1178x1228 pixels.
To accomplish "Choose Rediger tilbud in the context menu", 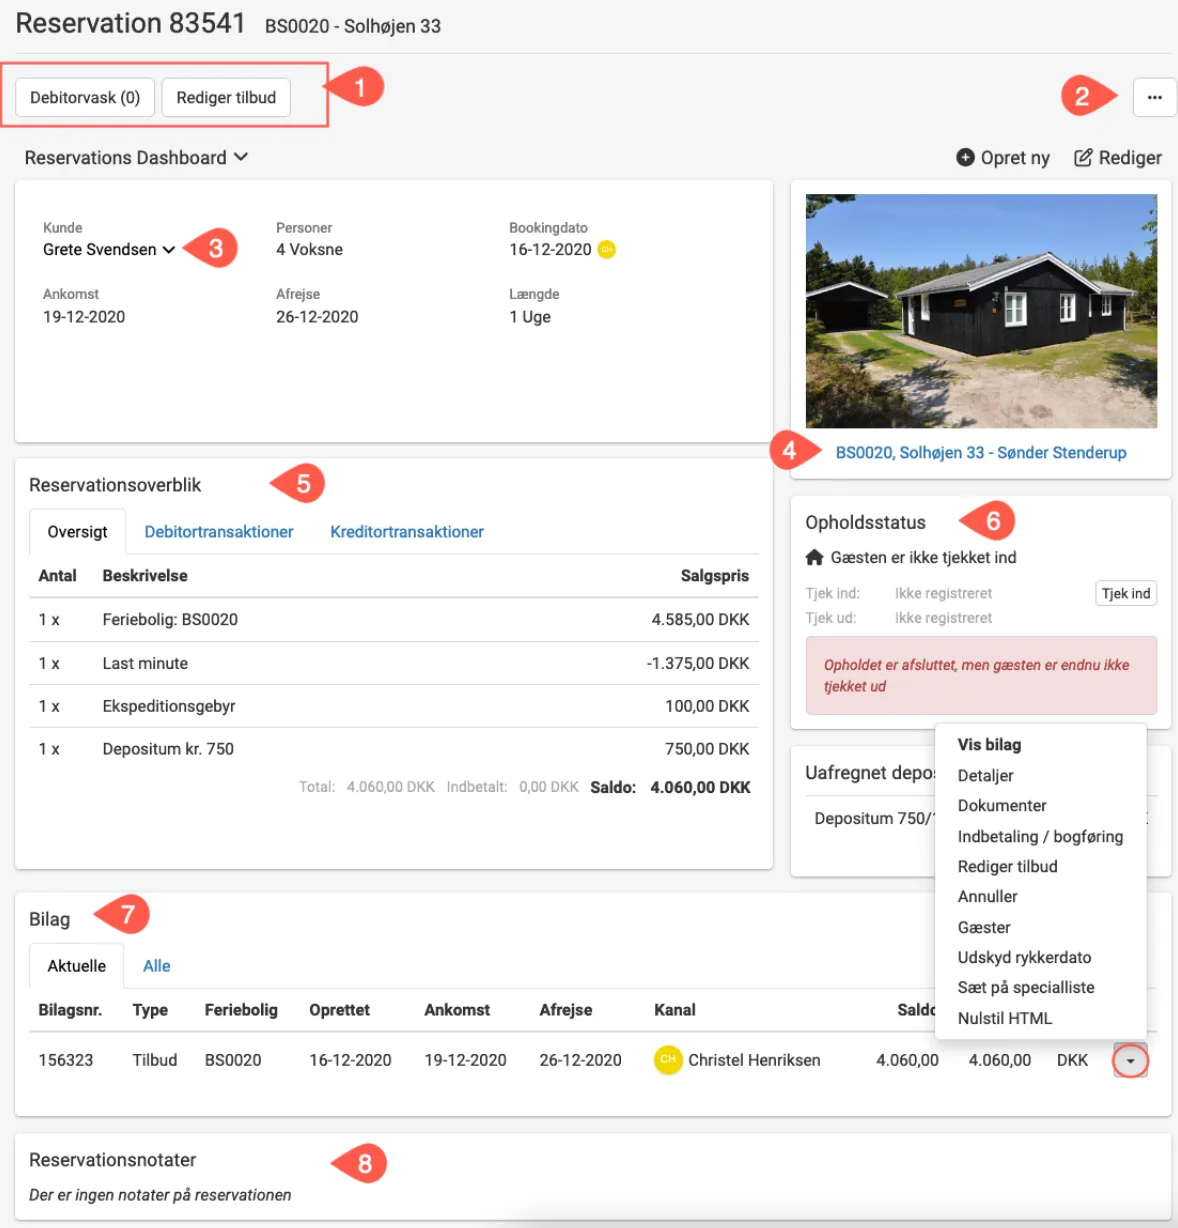I will click(1007, 867).
